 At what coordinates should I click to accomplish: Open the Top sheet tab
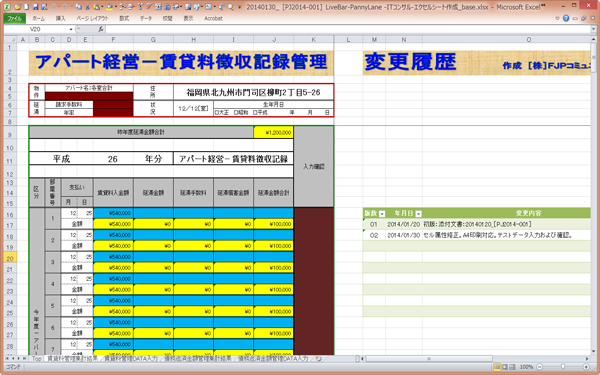pyautogui.click(x=37, y=359)
